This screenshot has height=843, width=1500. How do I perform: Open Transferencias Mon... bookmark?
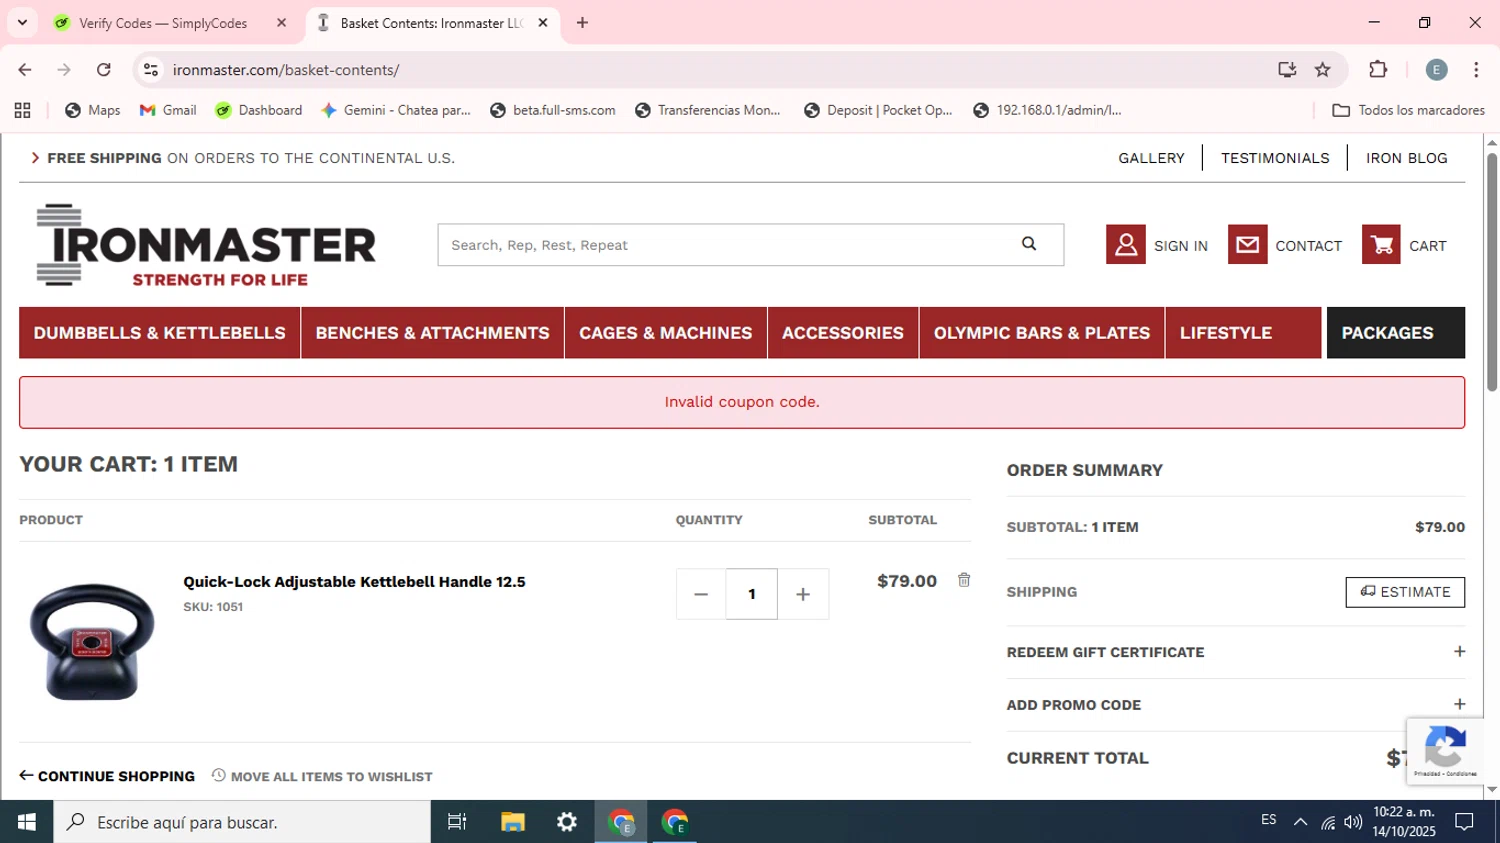(x=707, y=110)
